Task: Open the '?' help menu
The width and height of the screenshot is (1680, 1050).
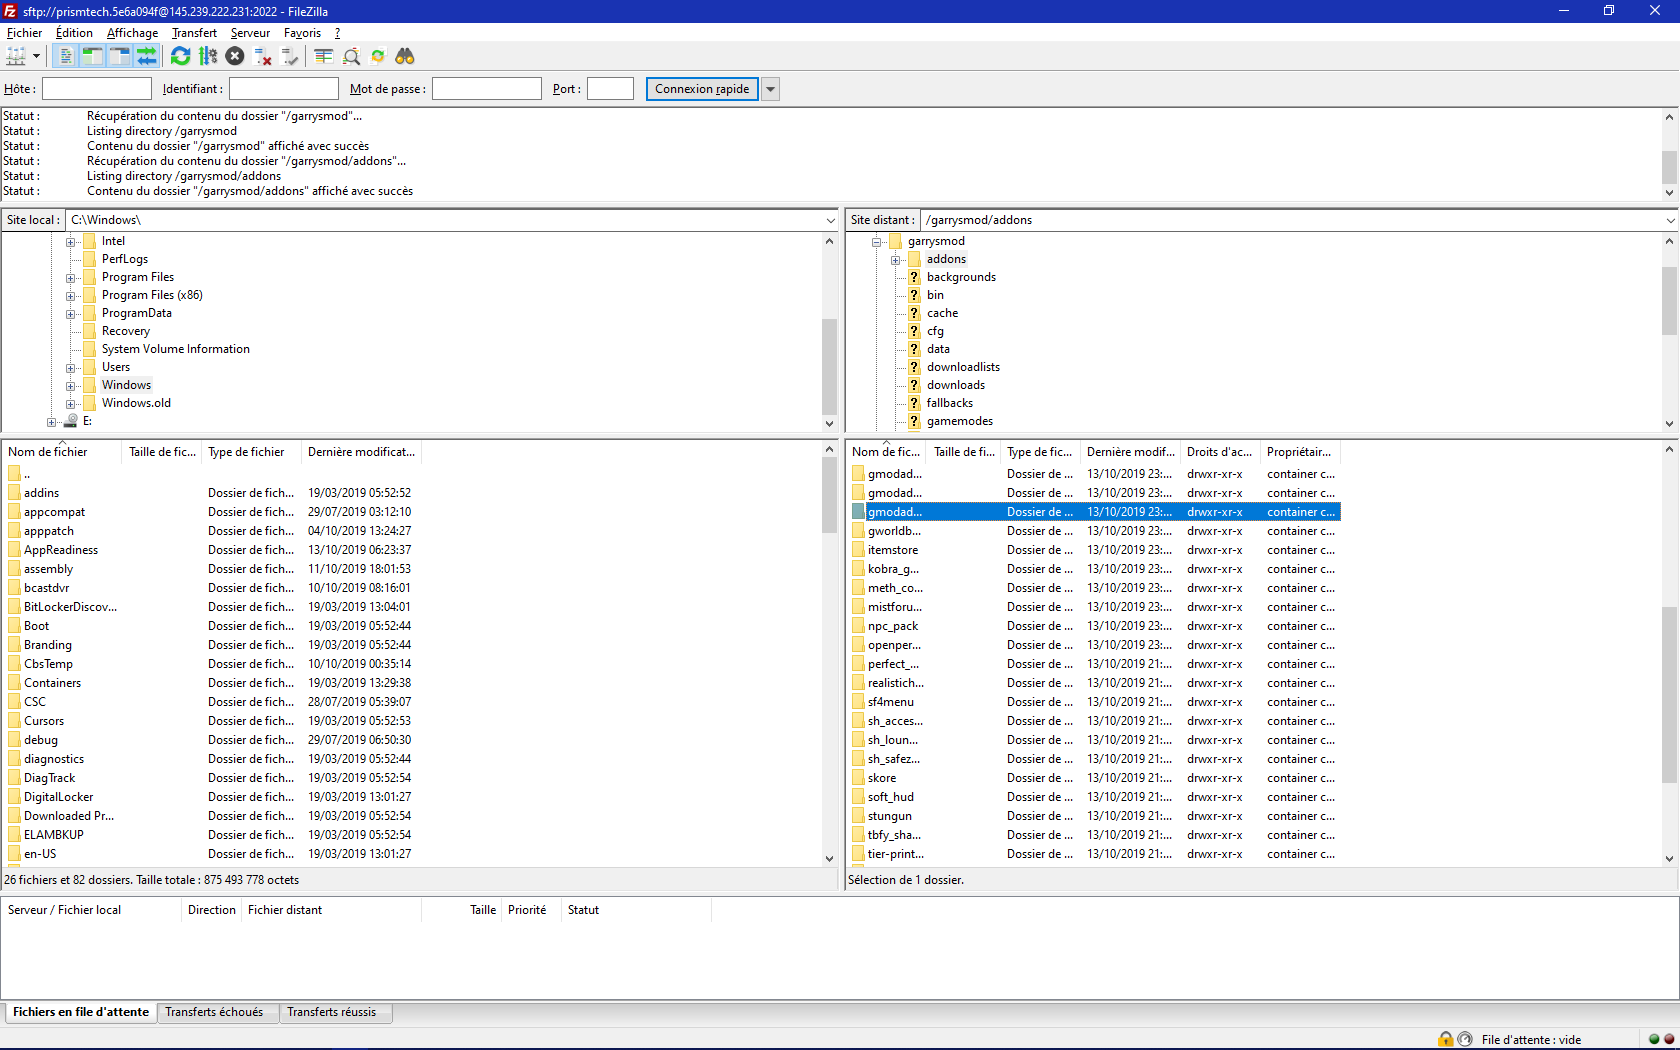Action: pos(337,33)
